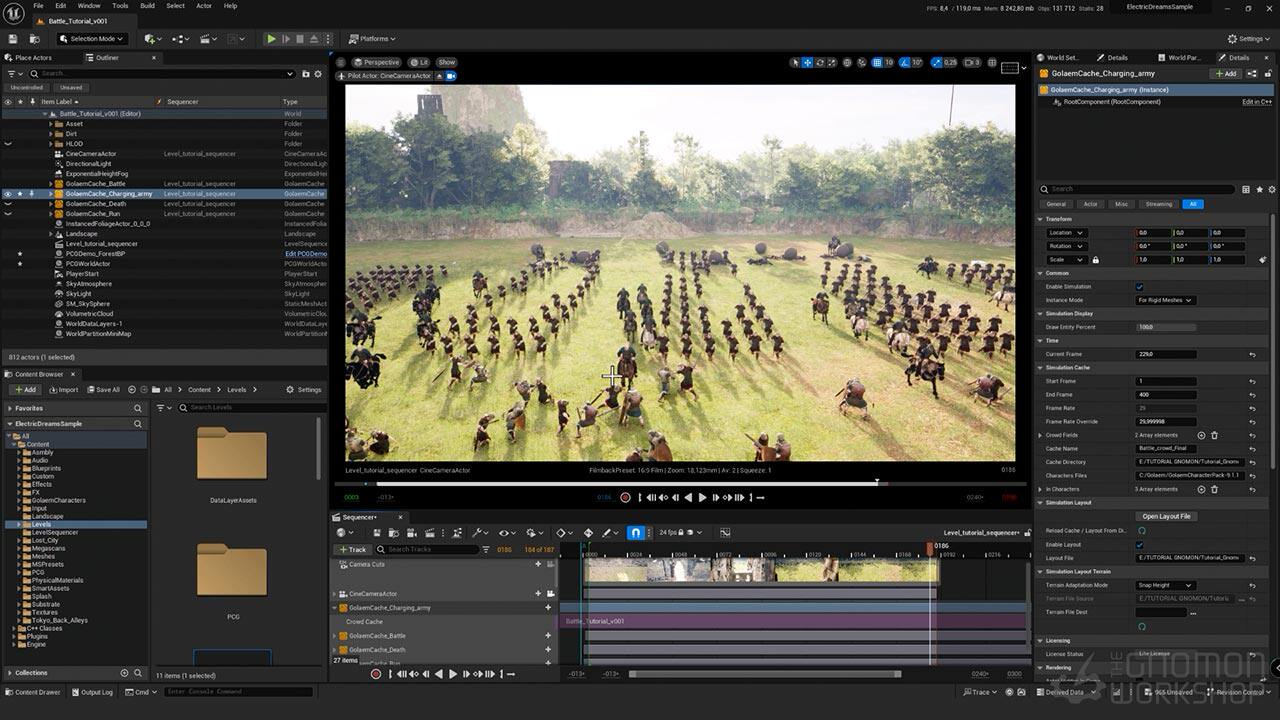Toggle grid snapping icon next to value 10
The width and height of the screenshot is (1280, 720).
[x=876, y=62]
